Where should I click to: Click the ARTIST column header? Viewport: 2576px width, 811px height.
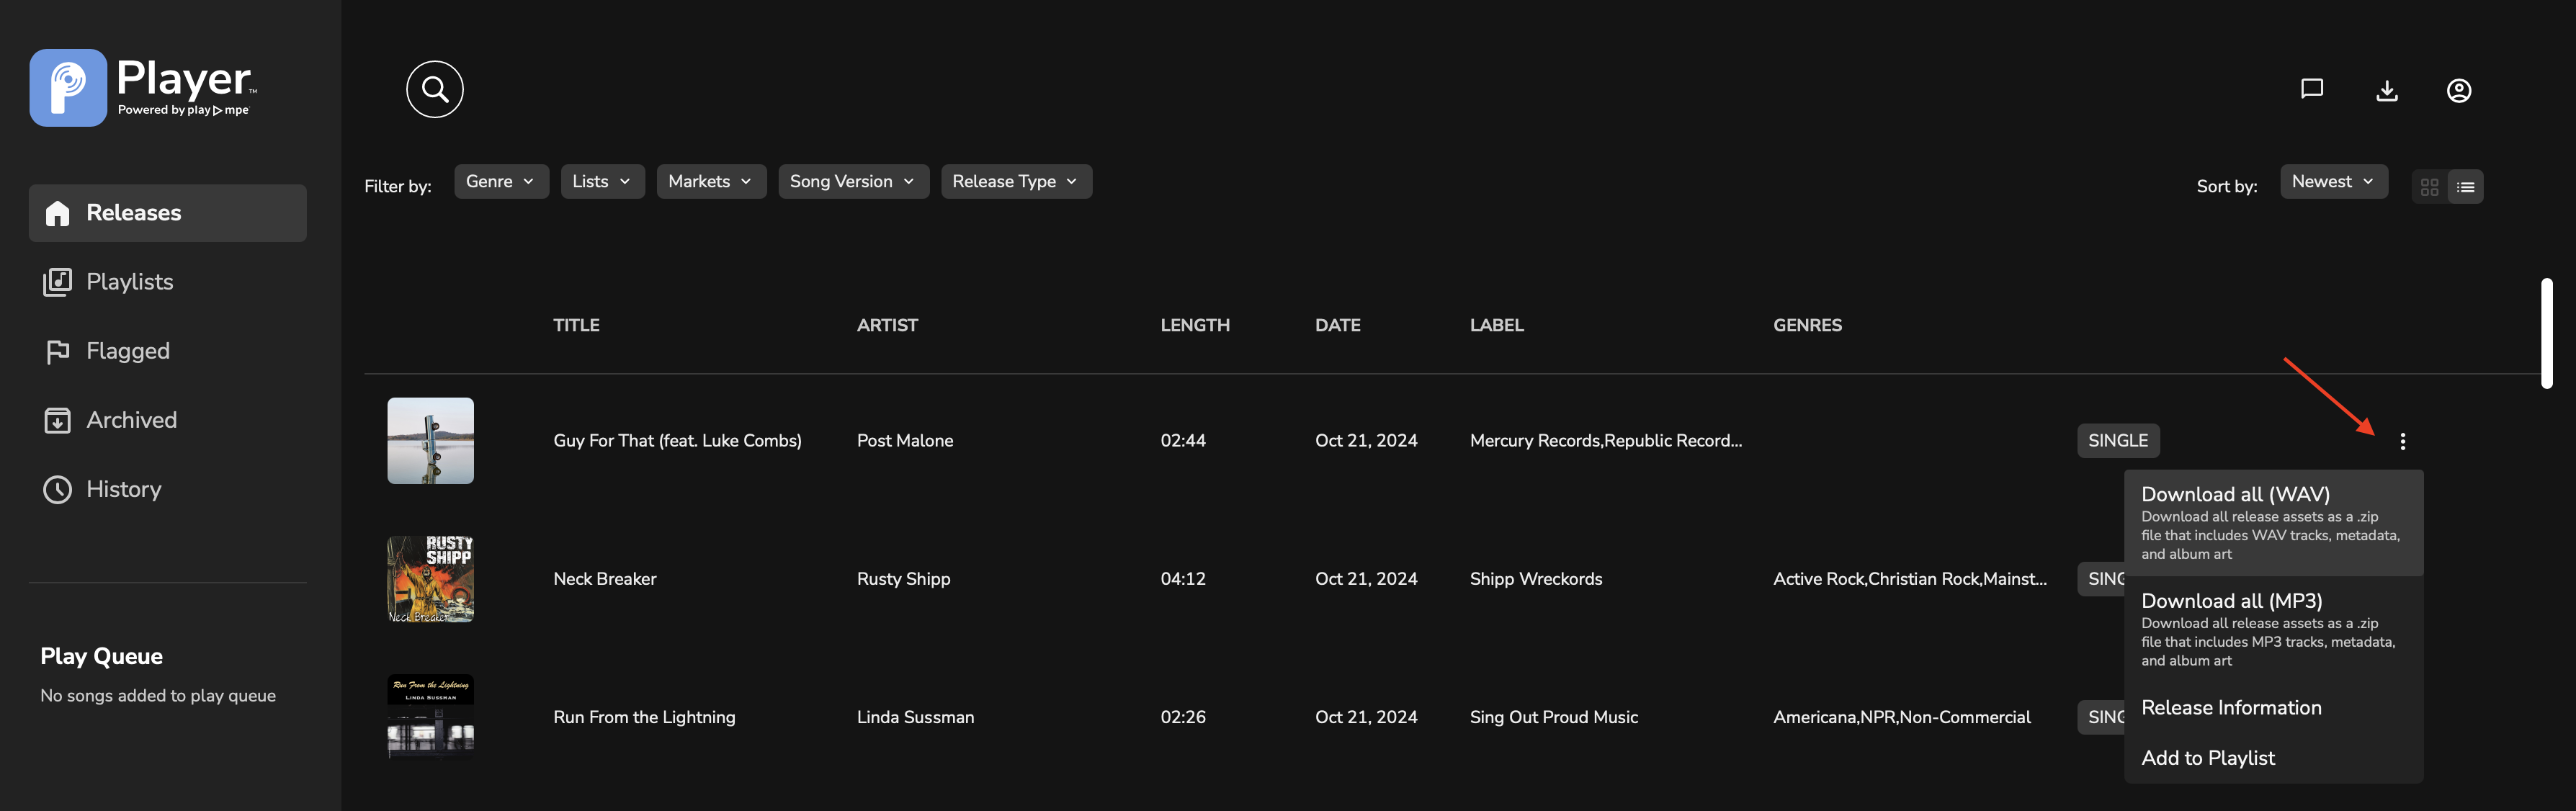click(887, 325)
